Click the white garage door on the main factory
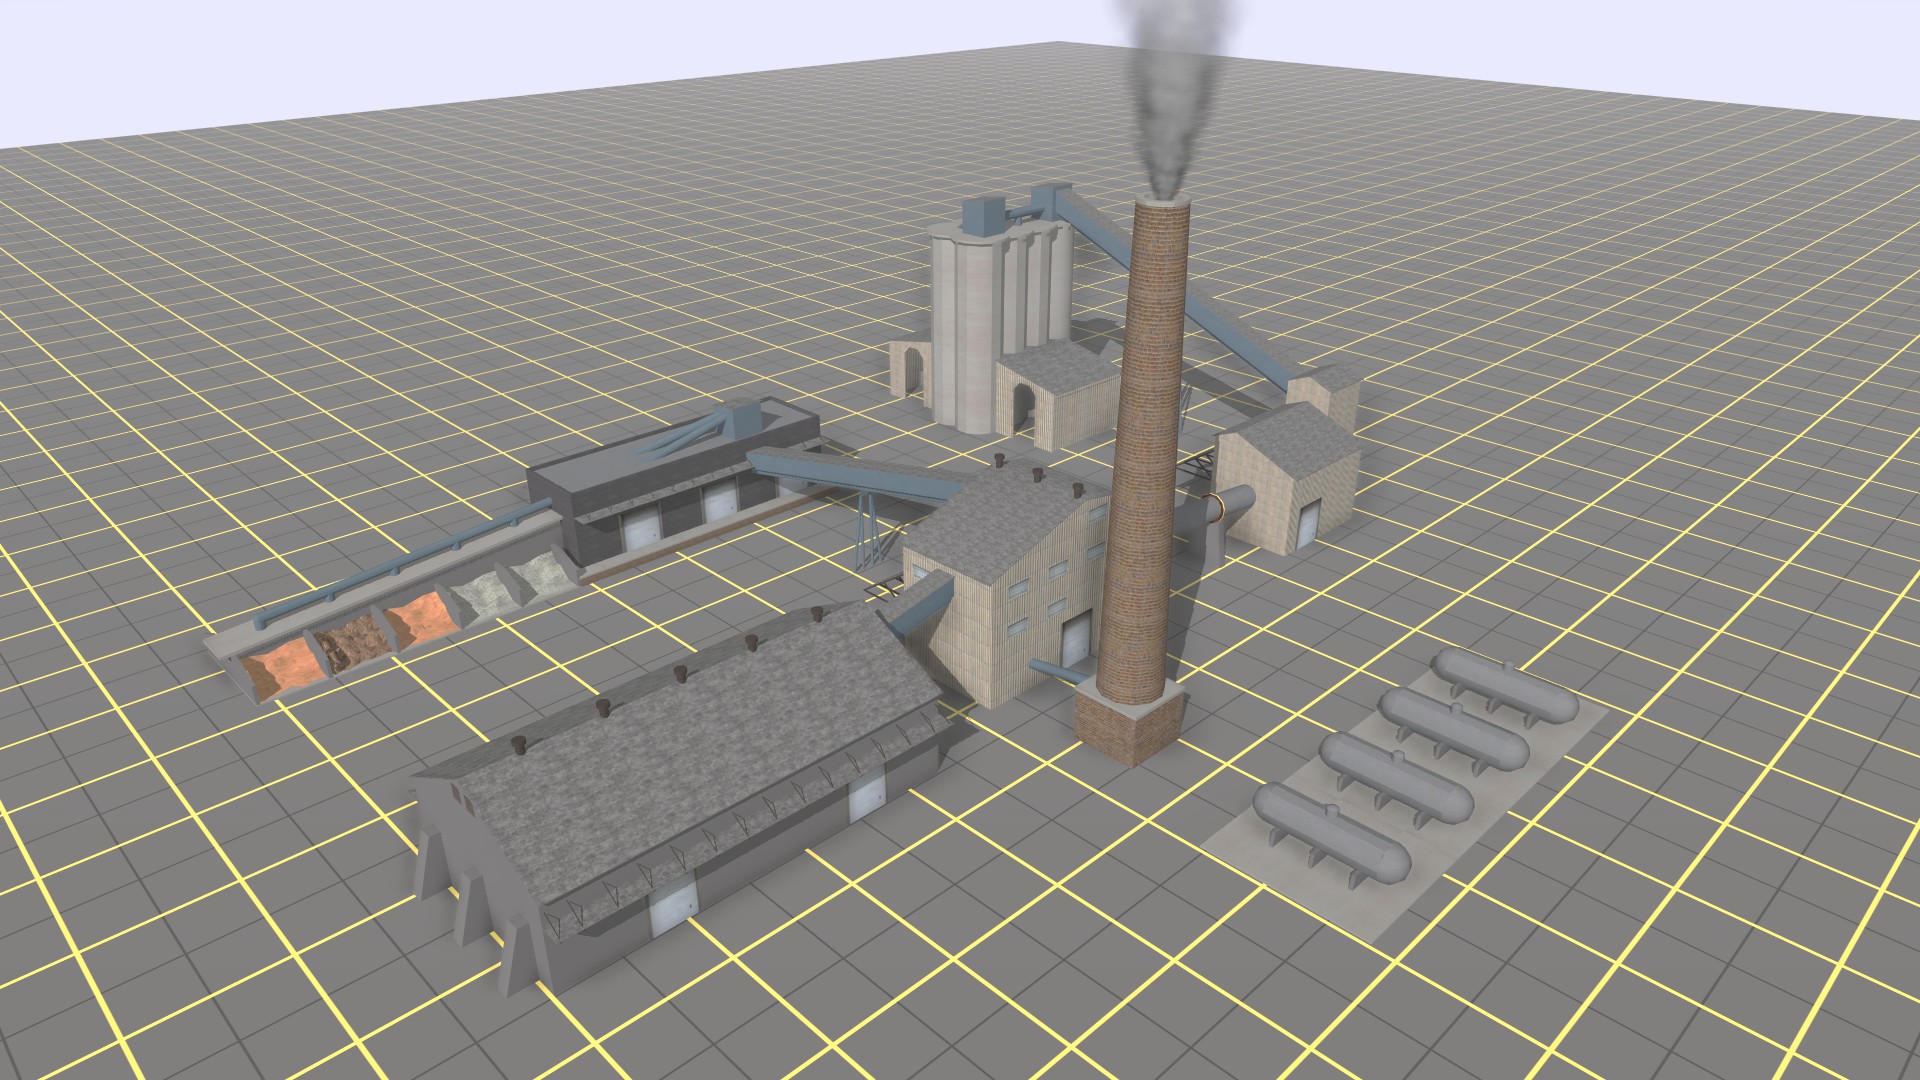1920x1080 pixels. click(1076, 640)
